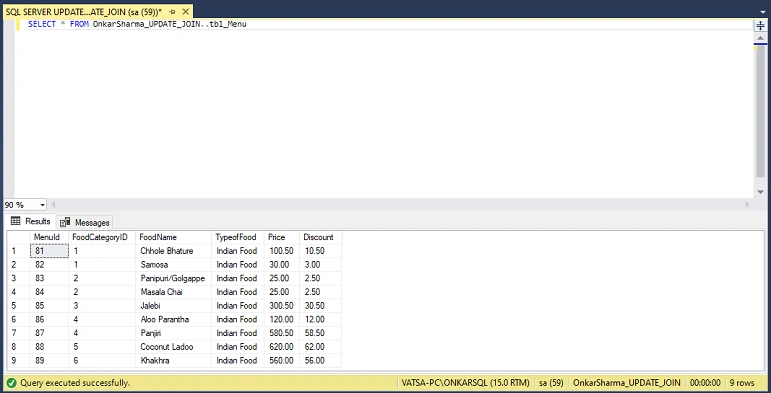771x393 pixels.
Task: Click row header number 9
Action: pos(19,361)
